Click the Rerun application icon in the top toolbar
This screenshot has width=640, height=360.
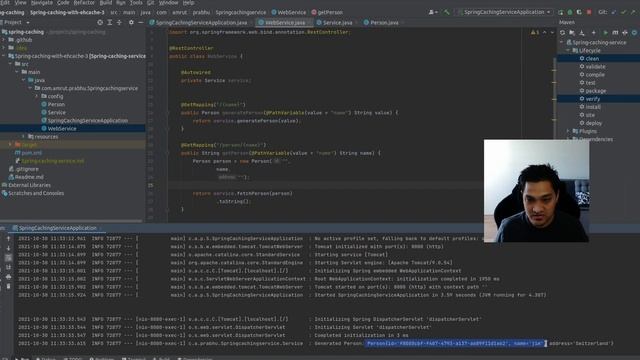[561, 12]
